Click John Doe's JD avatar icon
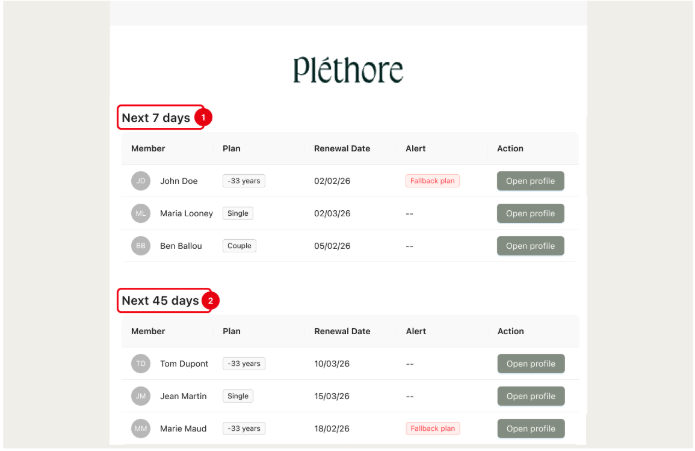The width and height of the screenshot is (695, 451). [x=141, y=181]
